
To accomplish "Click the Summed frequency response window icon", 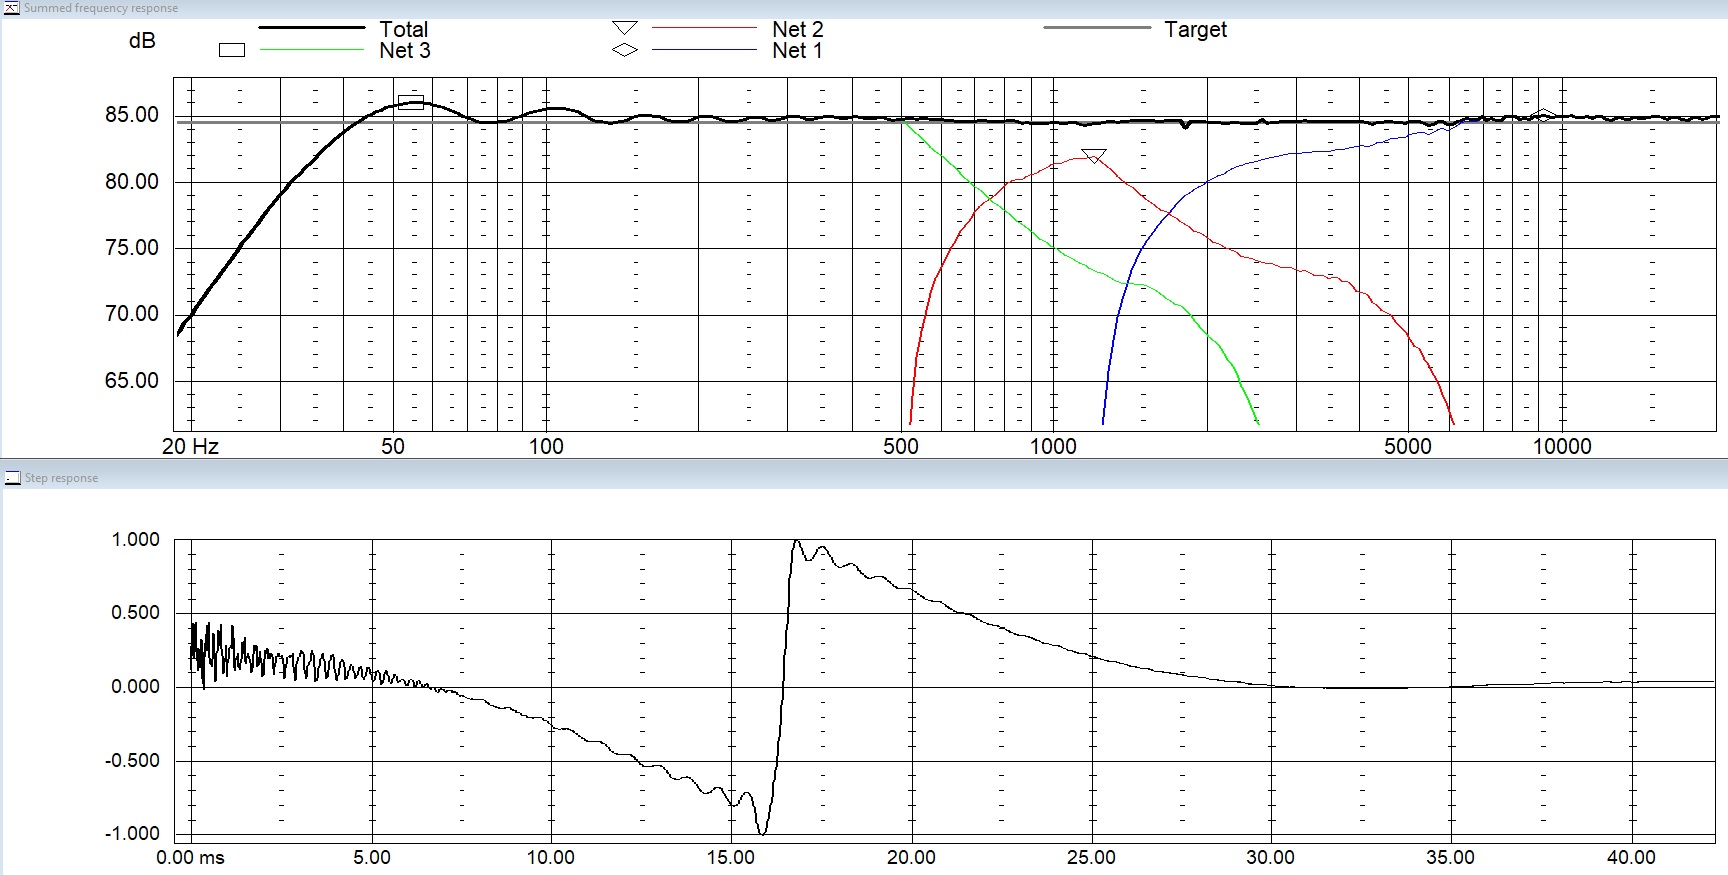I will (12, 8).
